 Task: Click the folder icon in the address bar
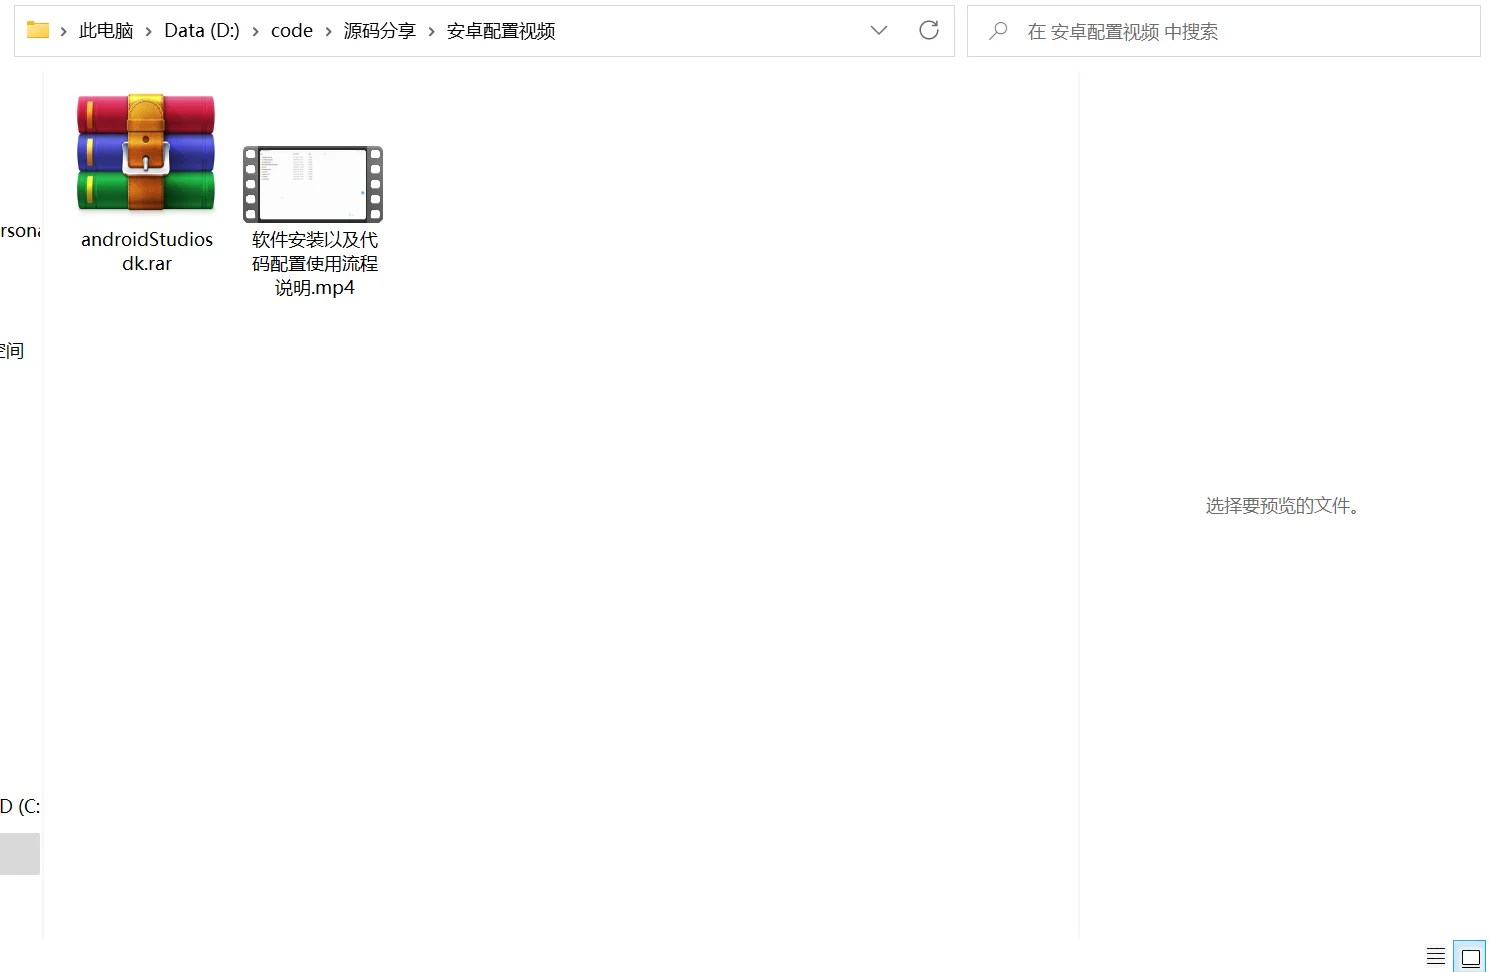(x=37, y=30)
